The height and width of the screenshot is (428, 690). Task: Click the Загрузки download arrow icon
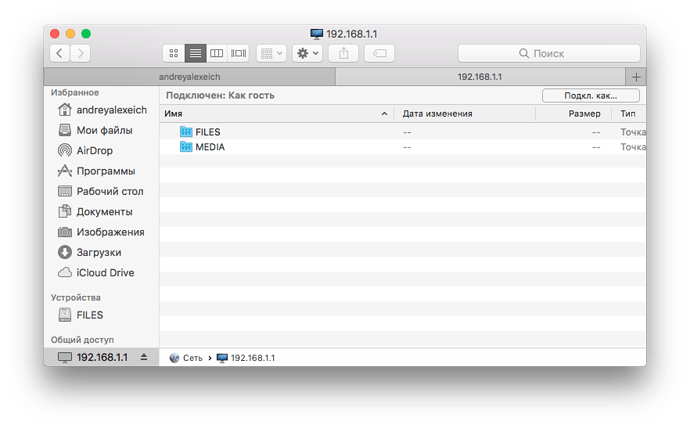[x=65, y=252]
